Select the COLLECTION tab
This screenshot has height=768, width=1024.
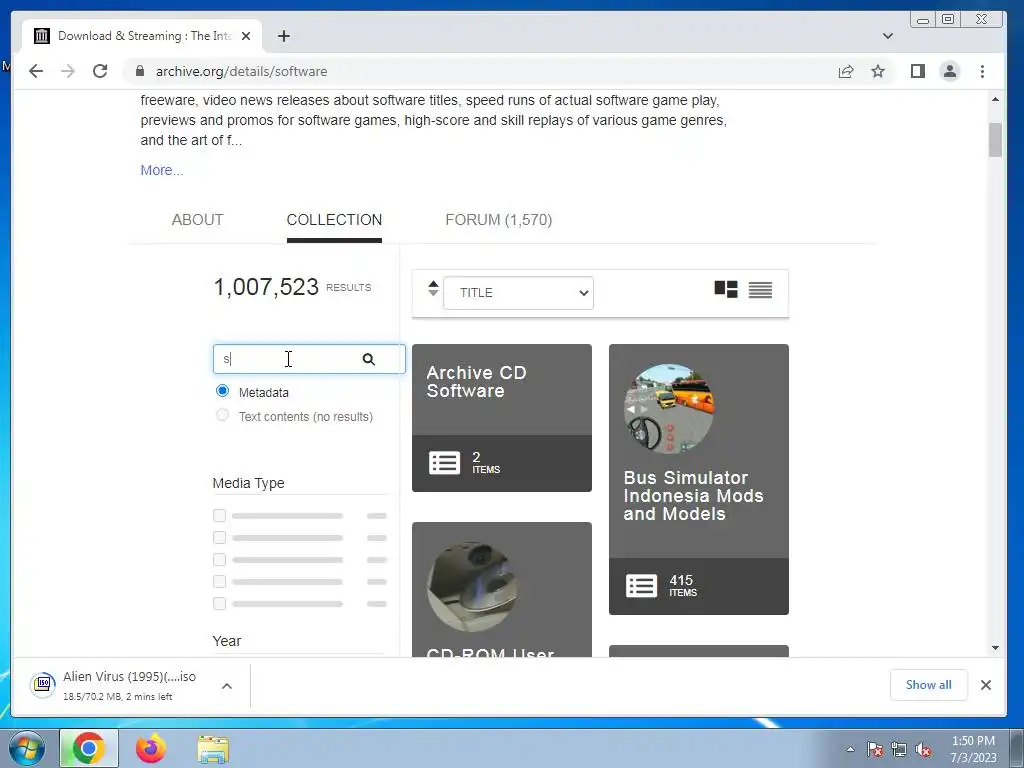coord(334,219)
